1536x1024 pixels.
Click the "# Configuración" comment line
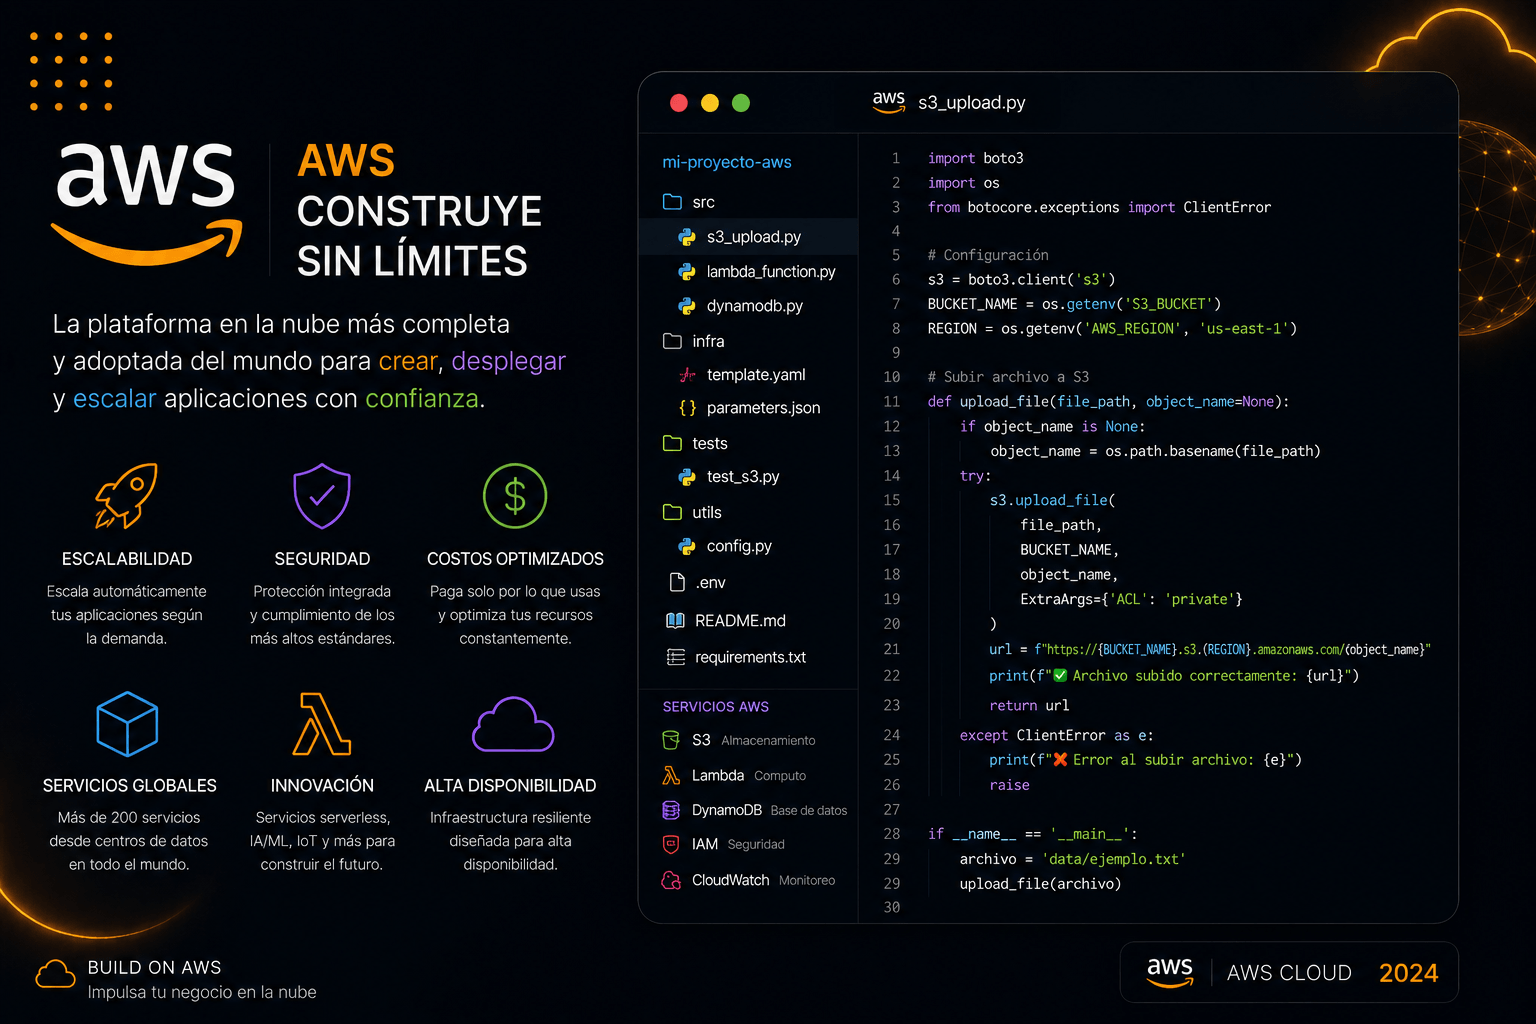pos(988,255)
